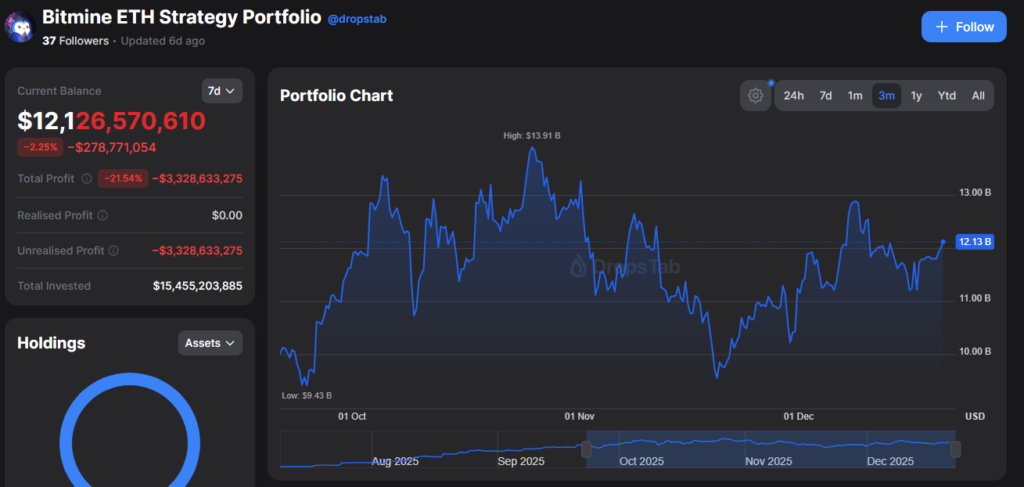Click info icon next to Unrealised Profit
The image size is (1024, 487).
pos(113,251)
